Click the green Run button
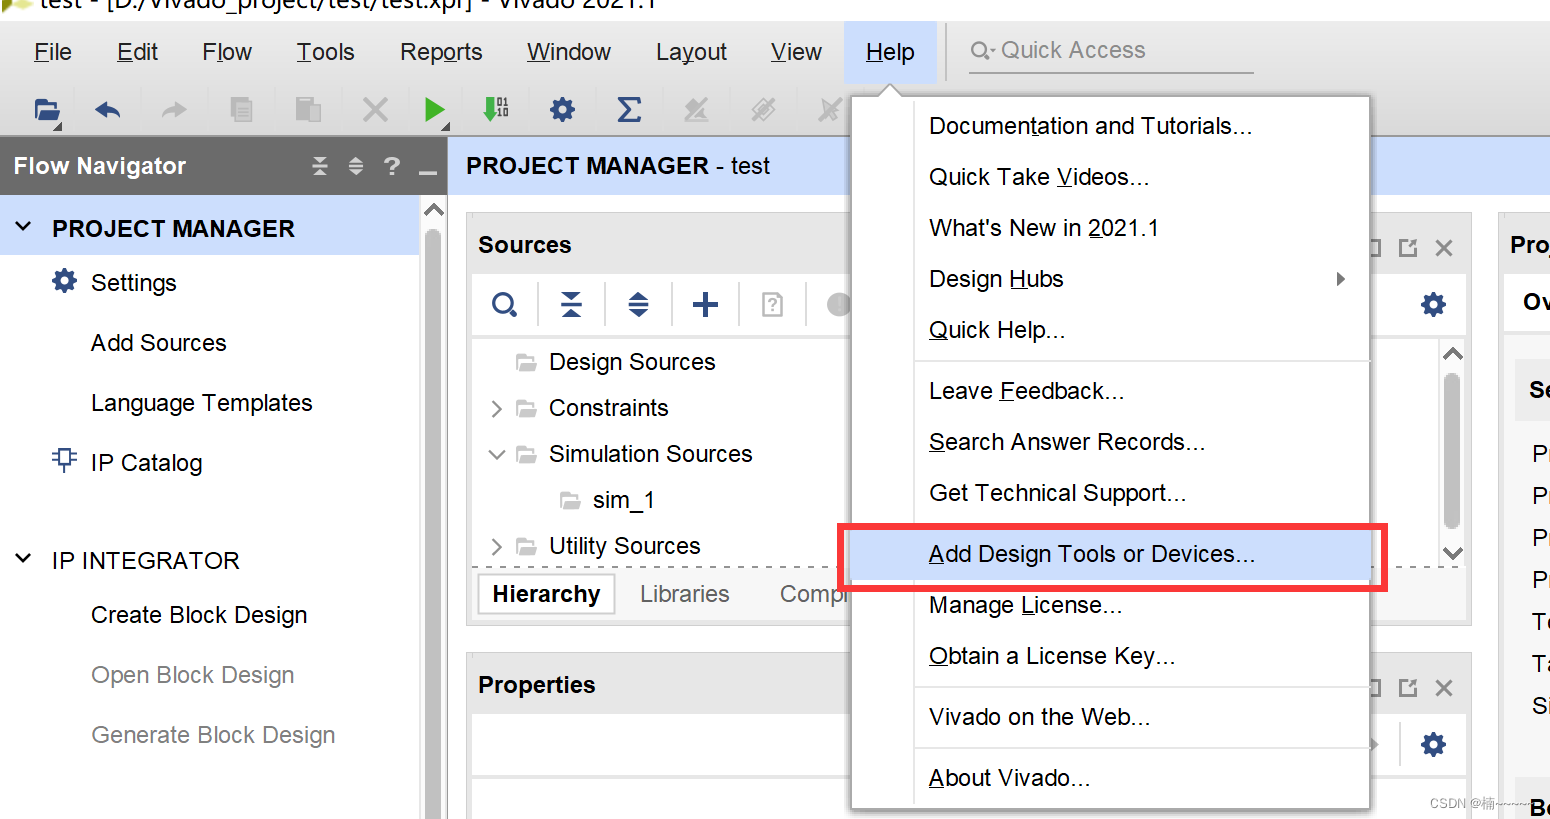This screenshot has width=1550, height=819. [x=434, y=109]
